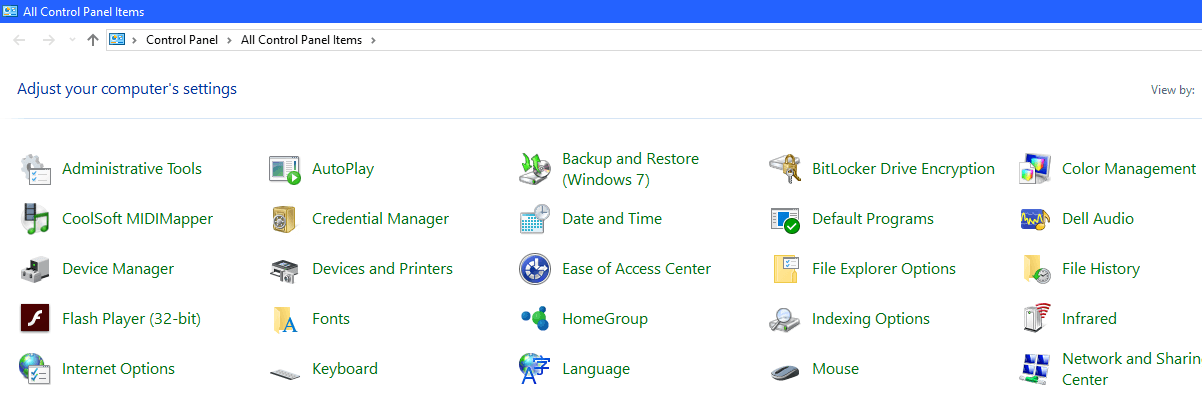The height and width of the screenshot is (400, 1202).
Task: Open the Device Manager icon
Action: pyautogui.click(x=36, y=269)
